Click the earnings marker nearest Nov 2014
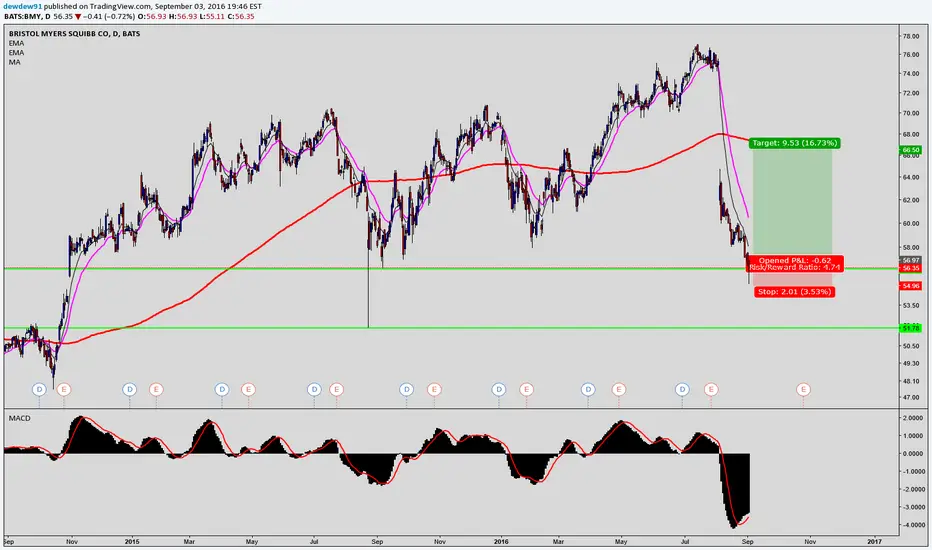 [x=64, y=389]
